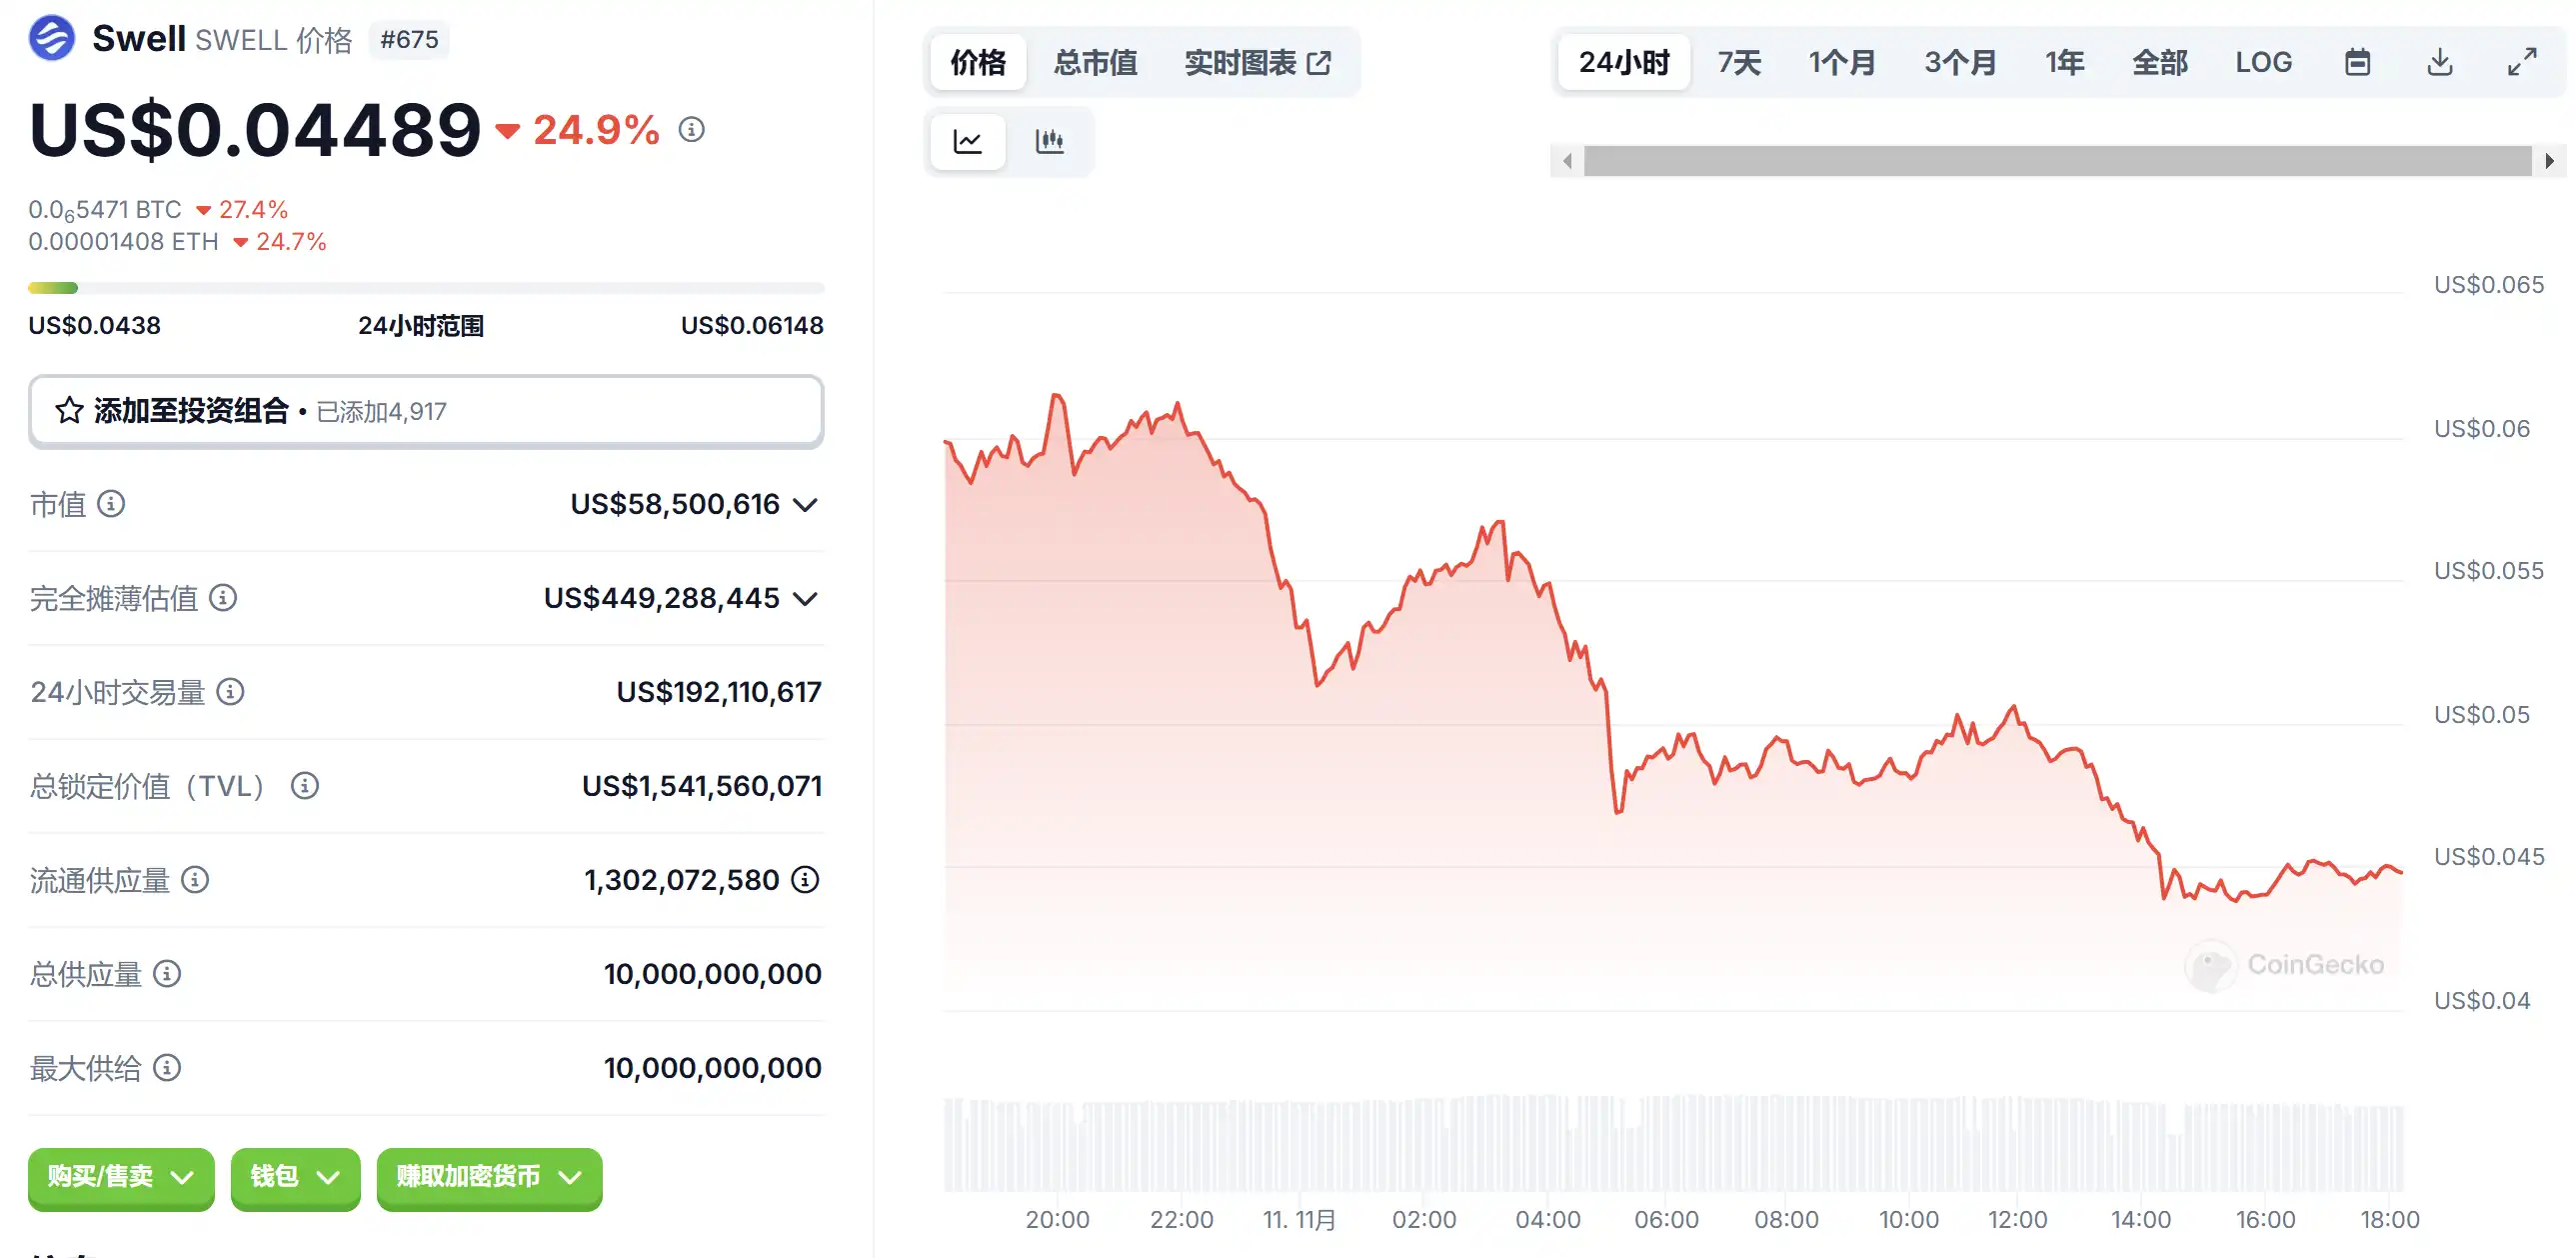
Task: Toggle the LOG scale option
Action: pyautogui.click(x=2263, y=62)
